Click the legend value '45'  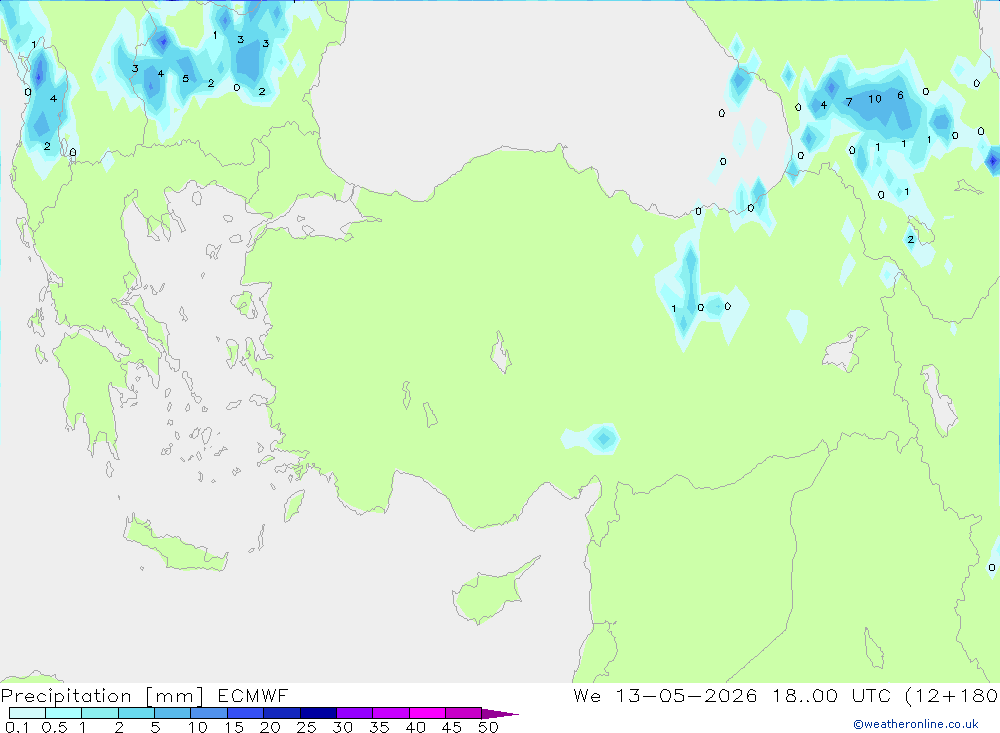pyautogui.click(x=452, y=727)
